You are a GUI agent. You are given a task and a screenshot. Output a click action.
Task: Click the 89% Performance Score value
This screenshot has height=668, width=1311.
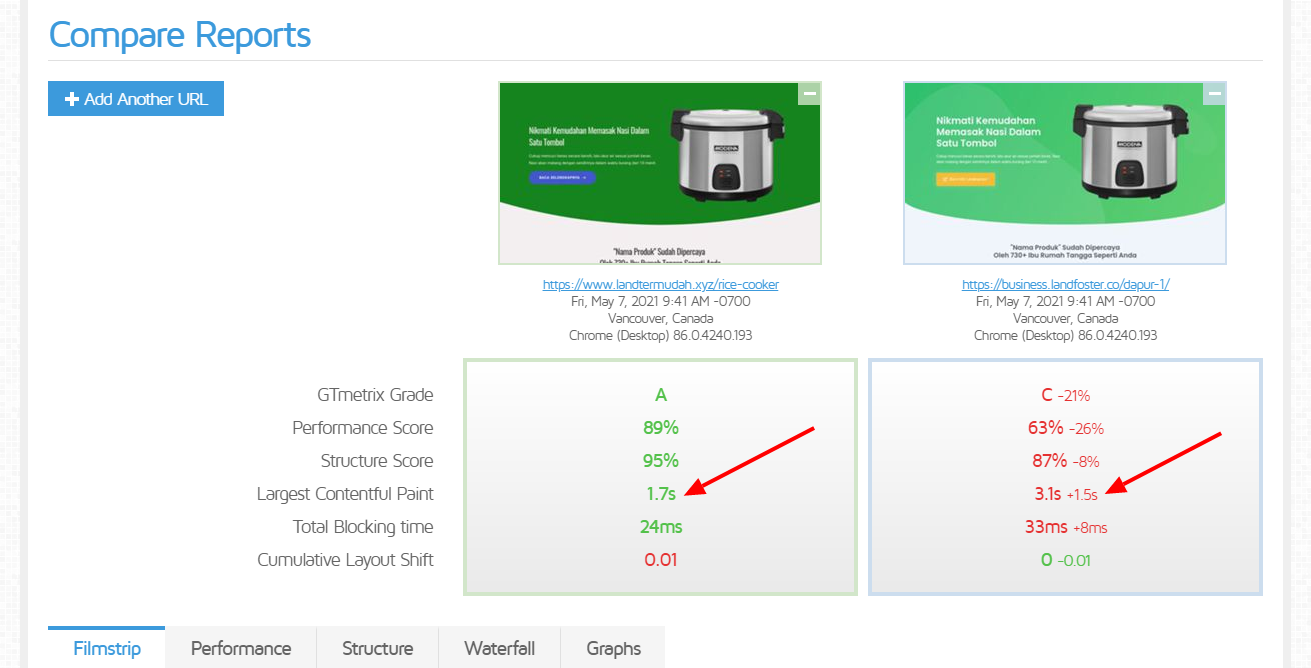tap(660, 428)
